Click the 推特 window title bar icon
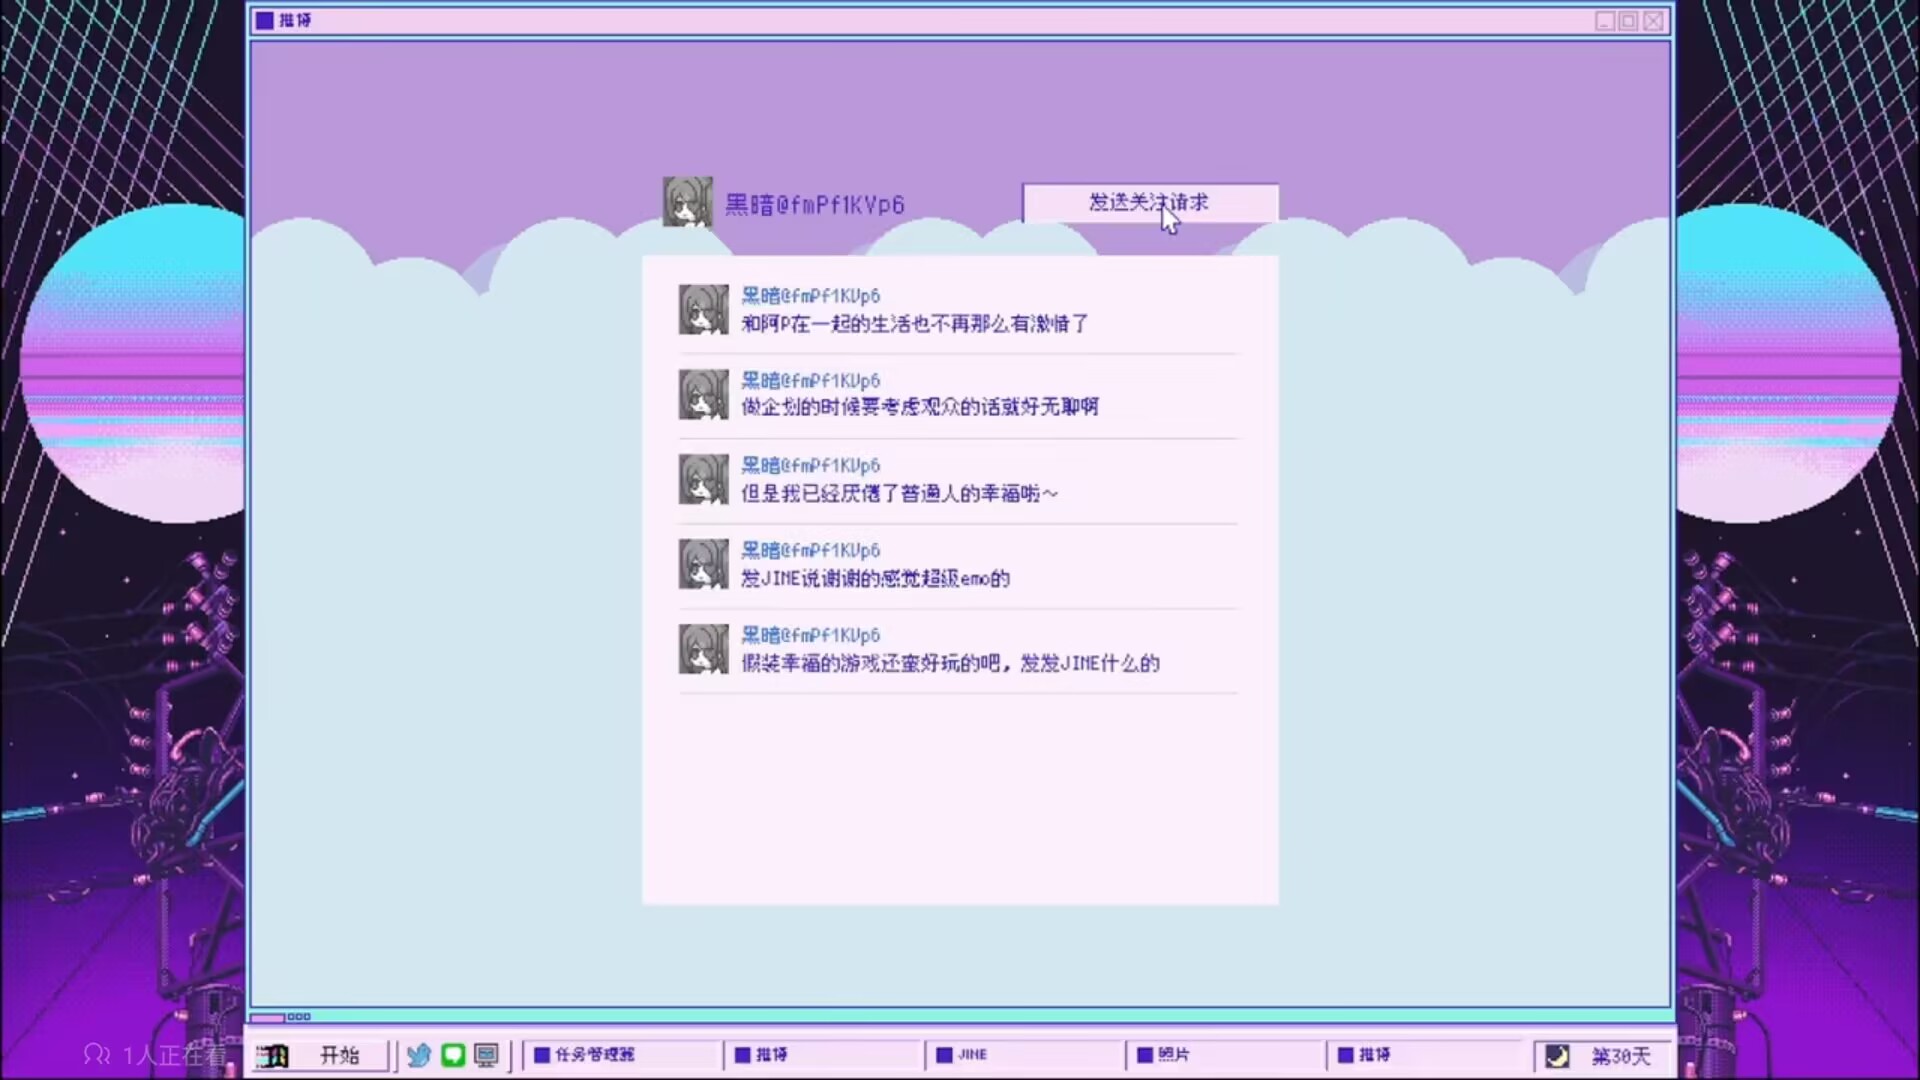The height and width of the screenshot is (1080, 1920). (264, 20)
